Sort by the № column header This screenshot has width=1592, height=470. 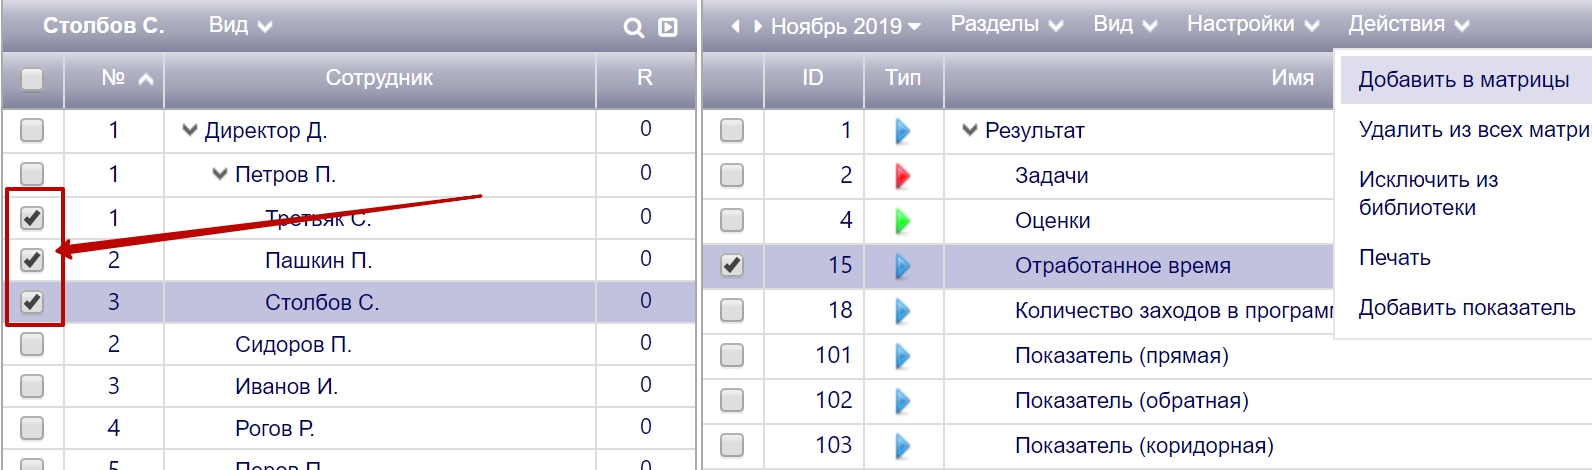[x=126, y=78]
